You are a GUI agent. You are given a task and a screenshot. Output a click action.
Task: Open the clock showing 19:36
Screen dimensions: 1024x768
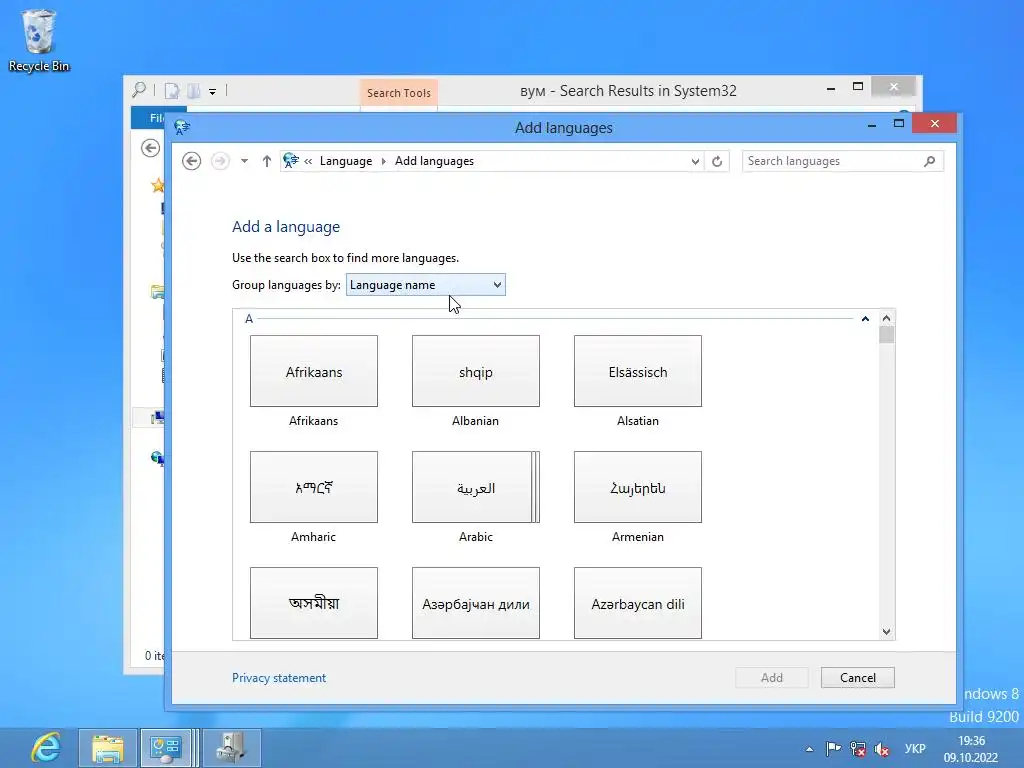pos(970,749)
